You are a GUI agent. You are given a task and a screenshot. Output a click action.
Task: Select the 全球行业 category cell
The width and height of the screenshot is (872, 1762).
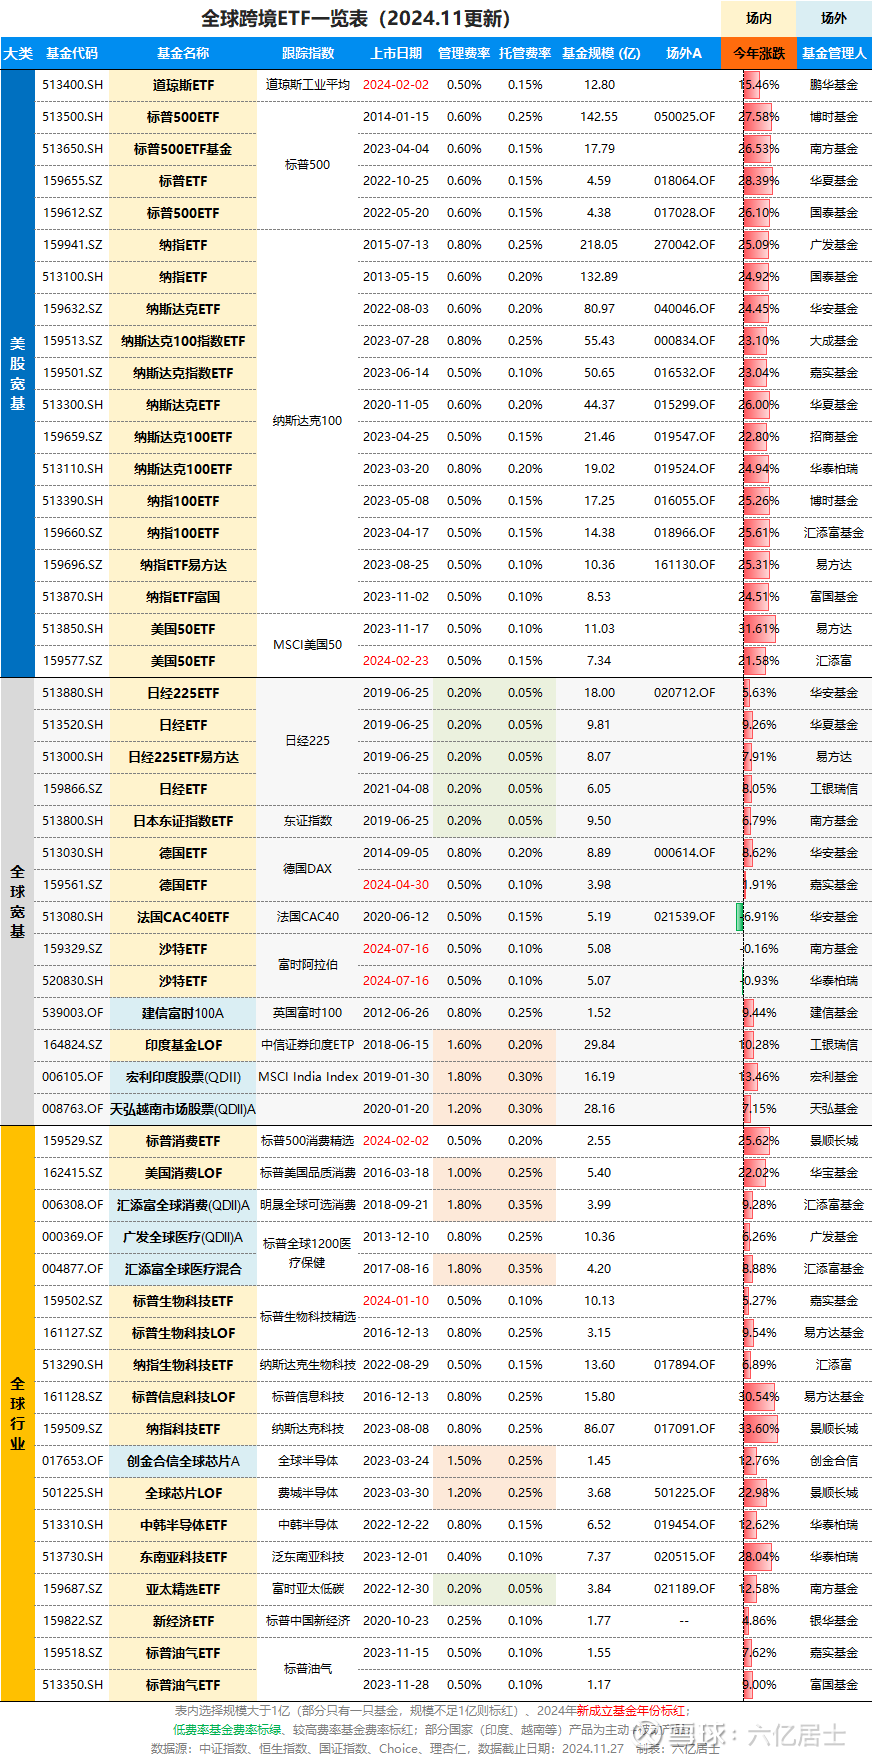pyautogui.click(x=18, y=1413)
